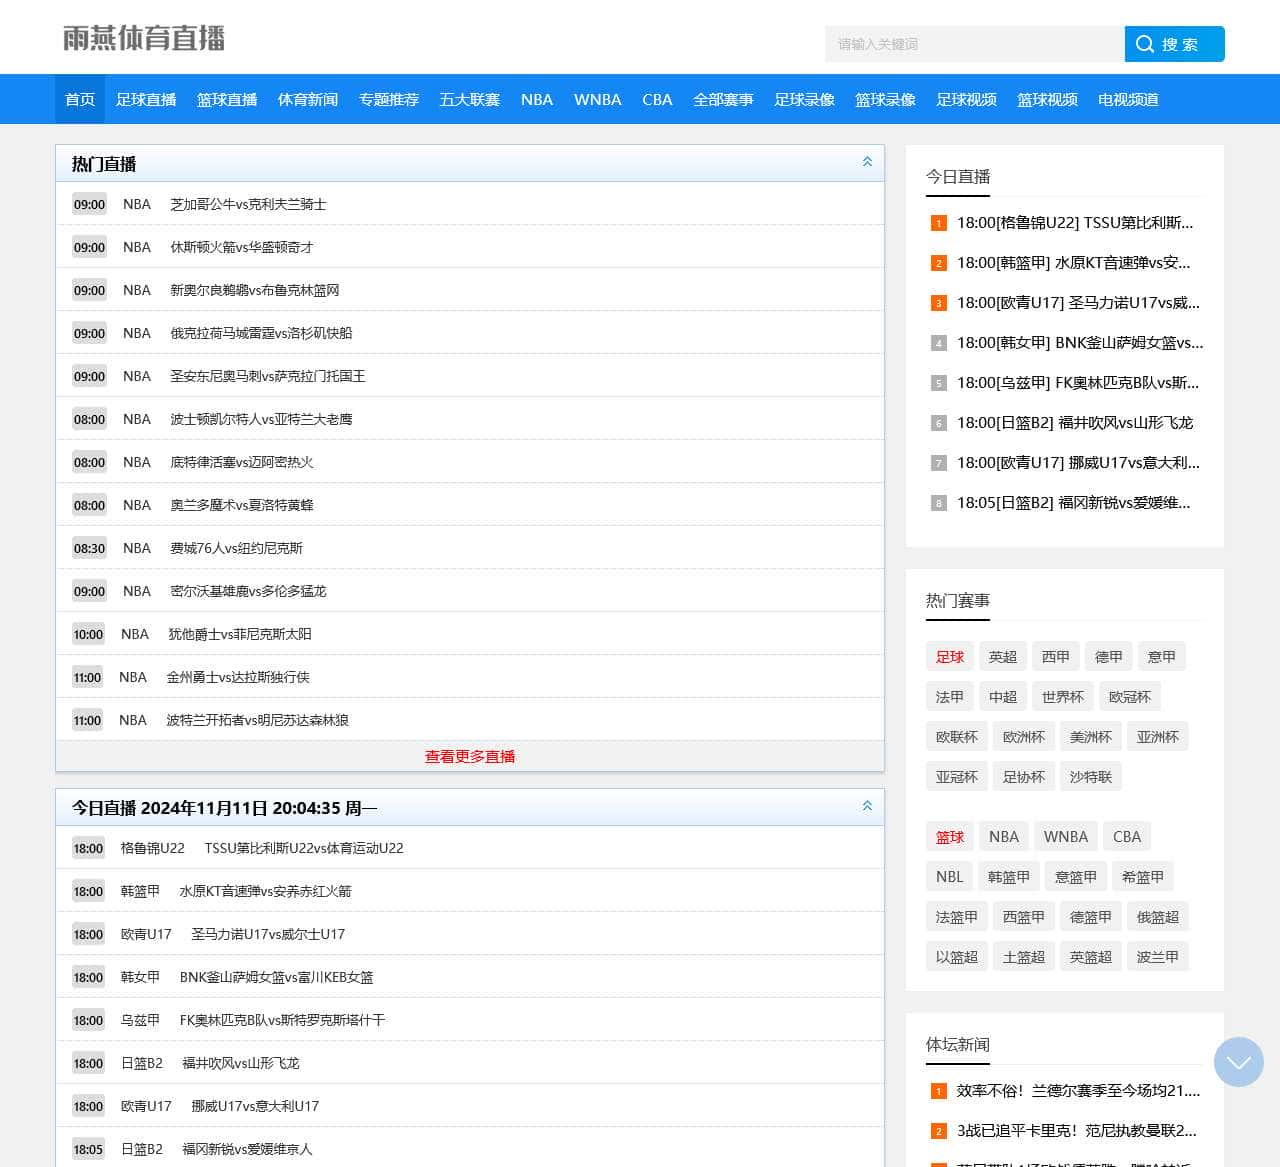Select the 世界杯 tag in 热门赛事

[x=1062, y=697]
